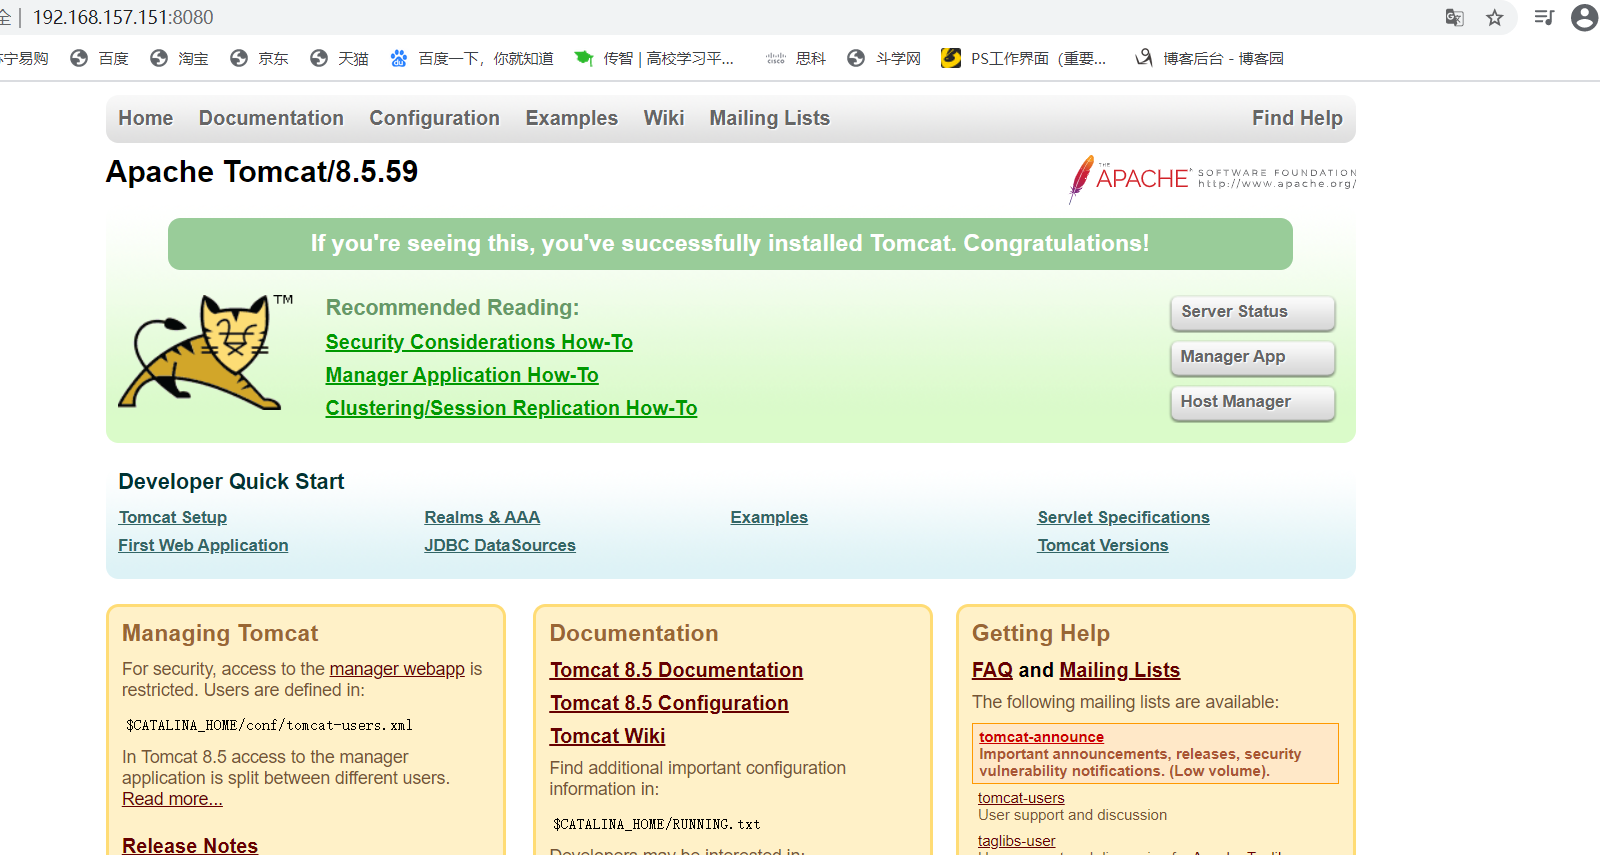The image size is (1600, 855).
Task: Open Configuration in the top navigation bar
Action: (x=435, y=118)
